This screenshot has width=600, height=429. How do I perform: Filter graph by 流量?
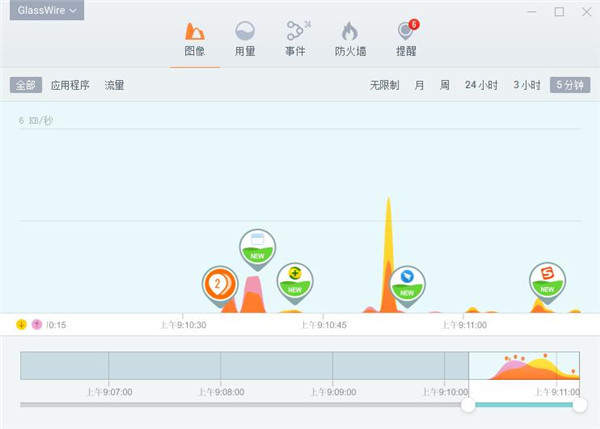point(114,86)
